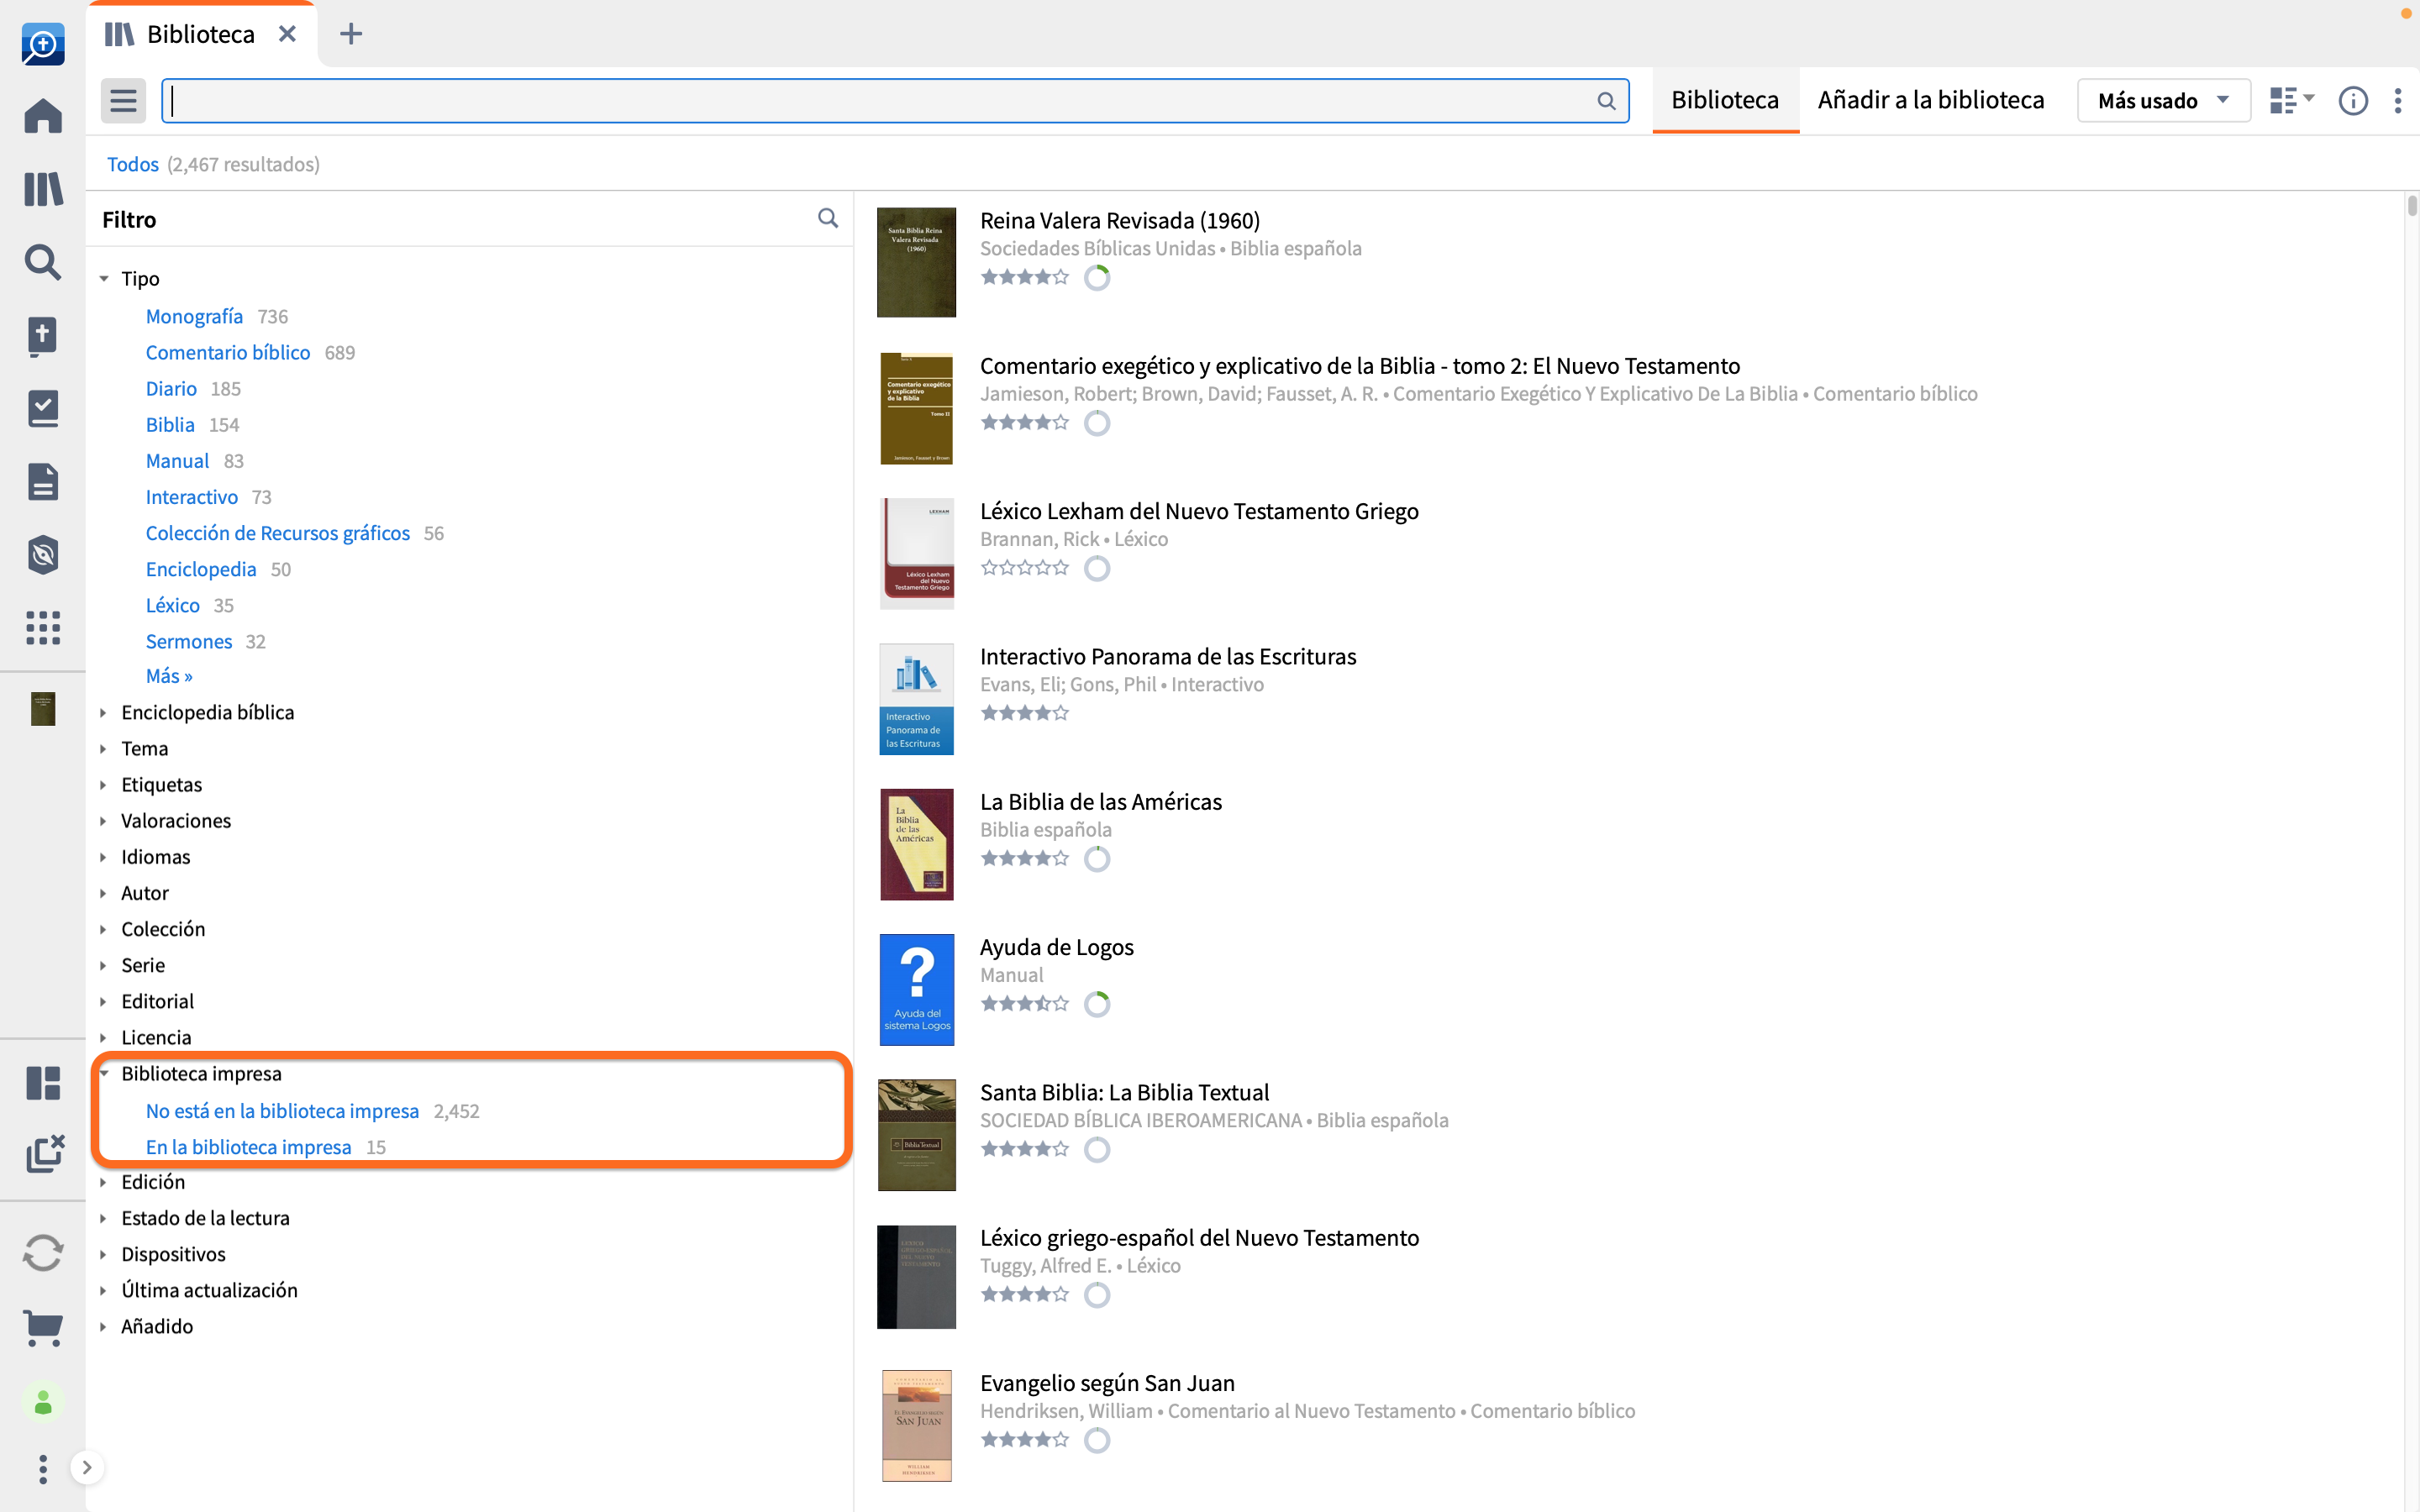This screenshot has height=1512, width=2420.
Task: Toggle the filter sidebar hamburger button
Action: [x=123, y=100]
